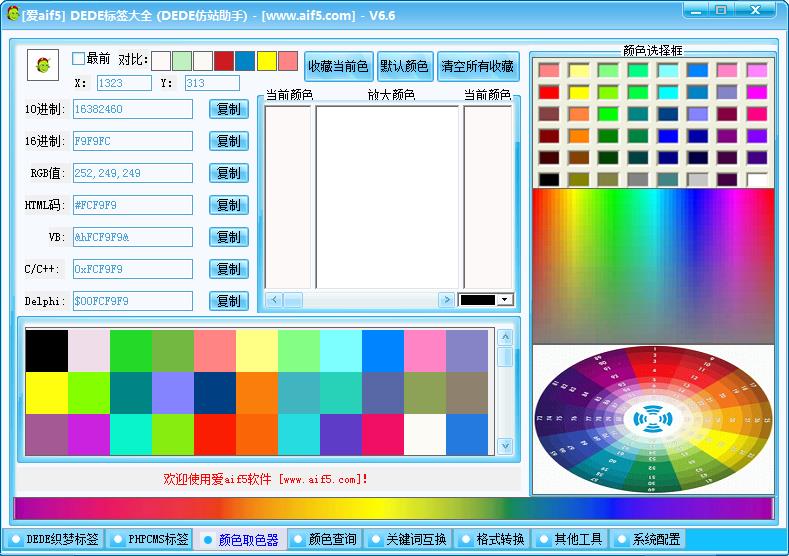Click the Y coordinate field
The width and height of the screenshot is (789, 556).
click(212, 83)
